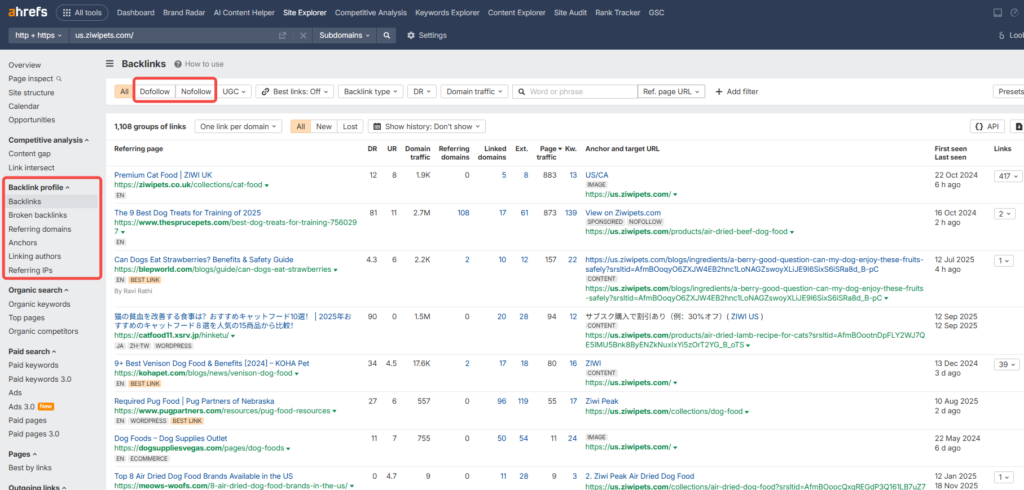Open the Best links: Off dropdown

pos(295,91)
